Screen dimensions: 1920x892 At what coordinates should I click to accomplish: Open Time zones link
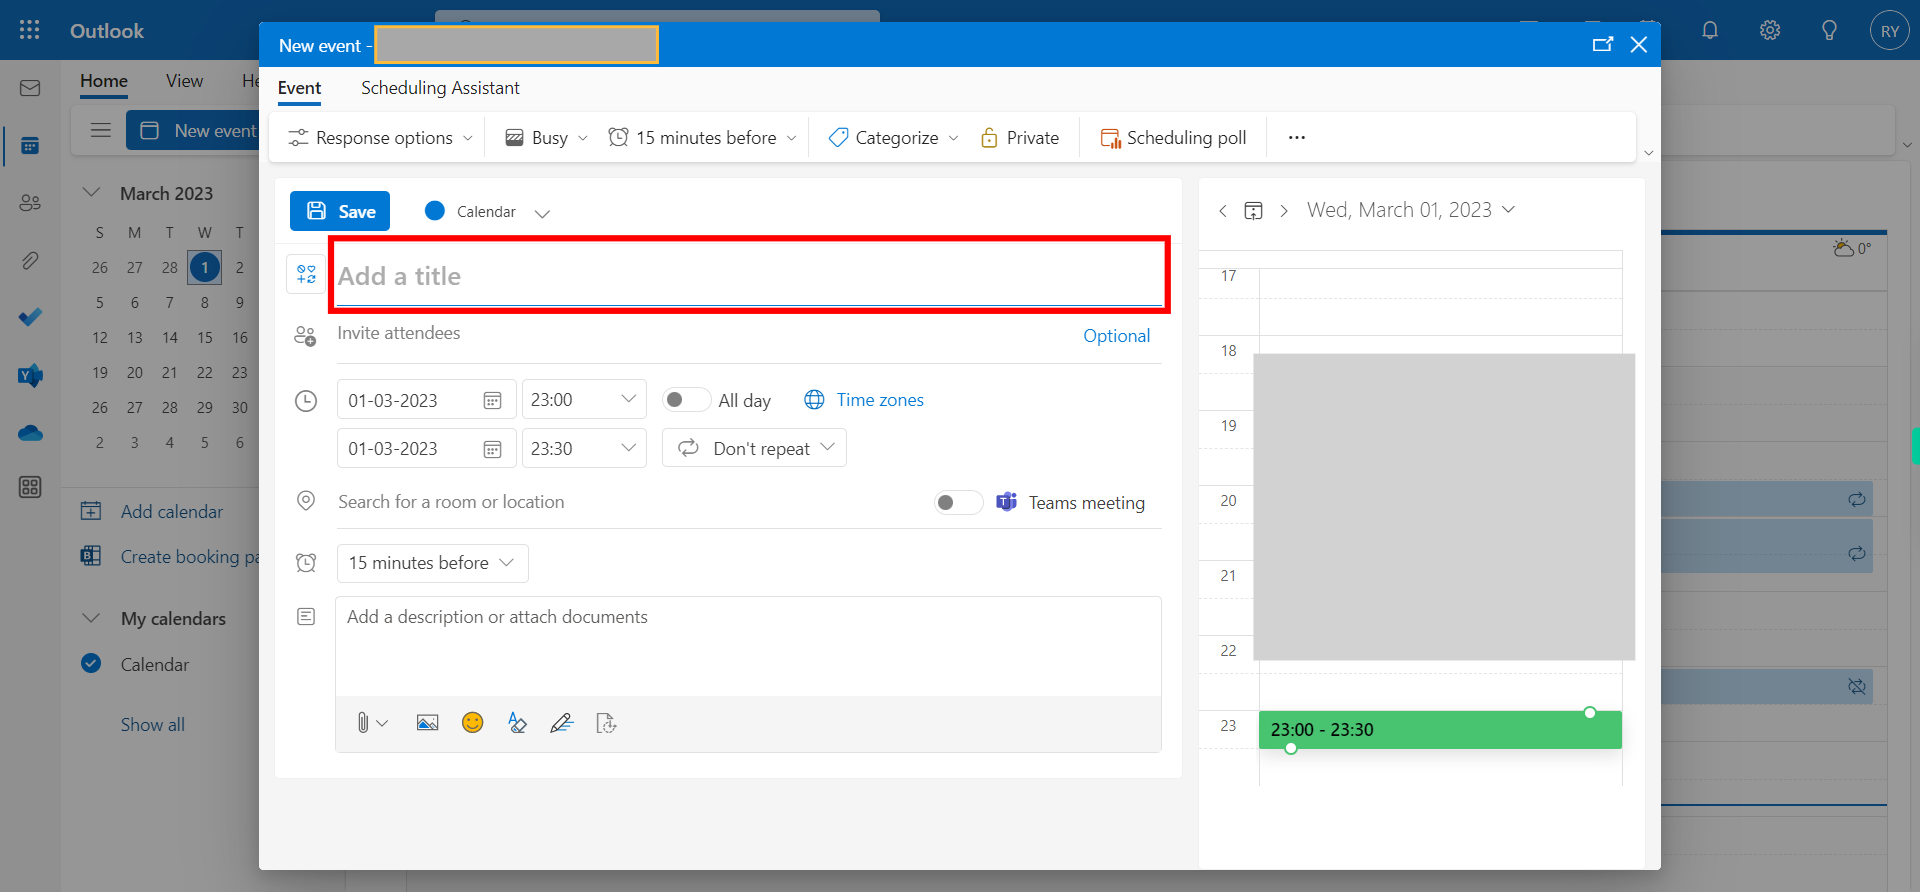864,400
